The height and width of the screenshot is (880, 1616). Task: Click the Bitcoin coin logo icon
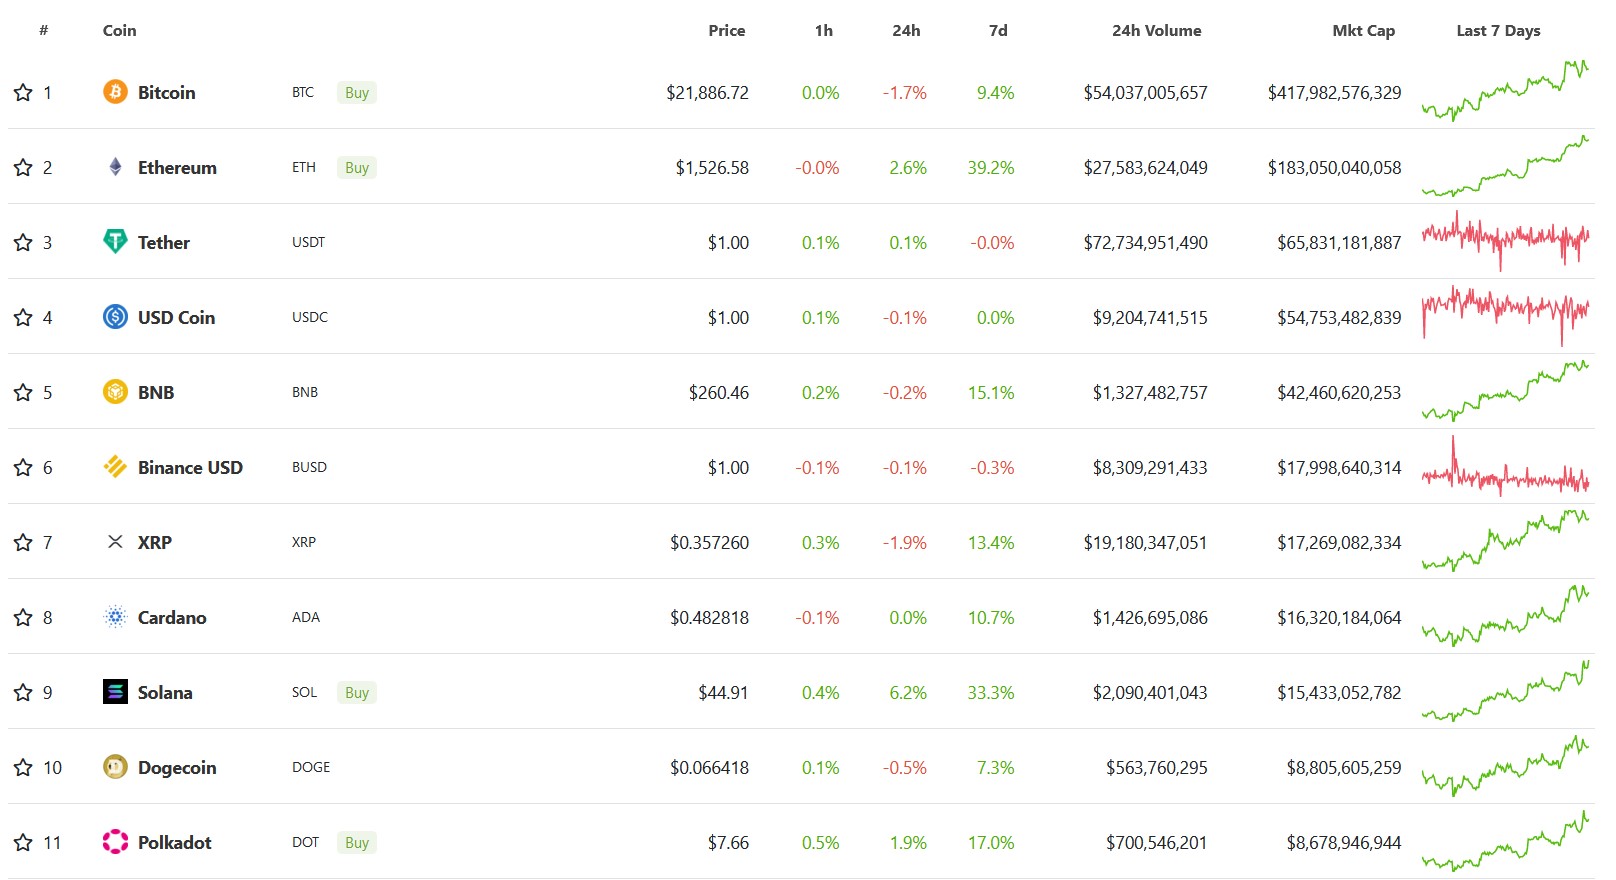click(x=115, y=92)
